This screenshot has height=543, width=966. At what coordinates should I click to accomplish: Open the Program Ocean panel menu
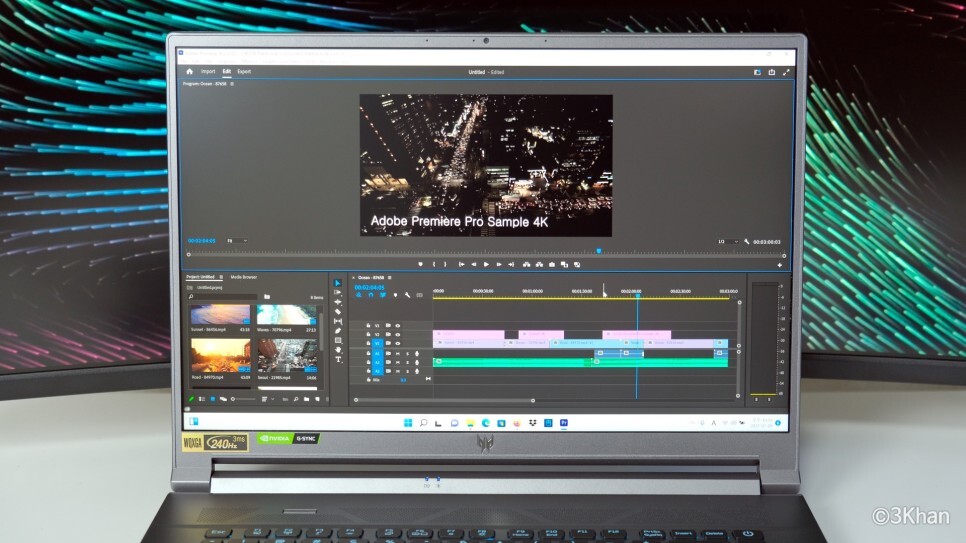[x=232, y=84]
